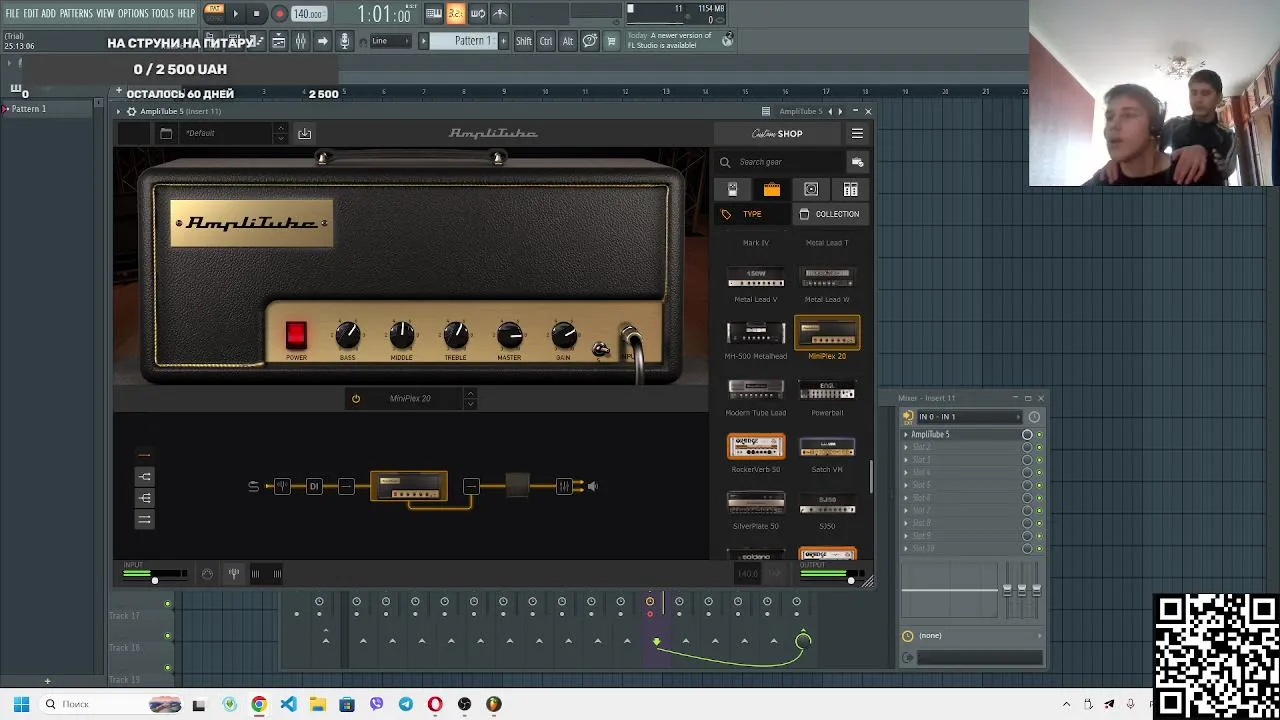
Task: Open the mixer block at chain end
Action: click(x=564, y=487)
